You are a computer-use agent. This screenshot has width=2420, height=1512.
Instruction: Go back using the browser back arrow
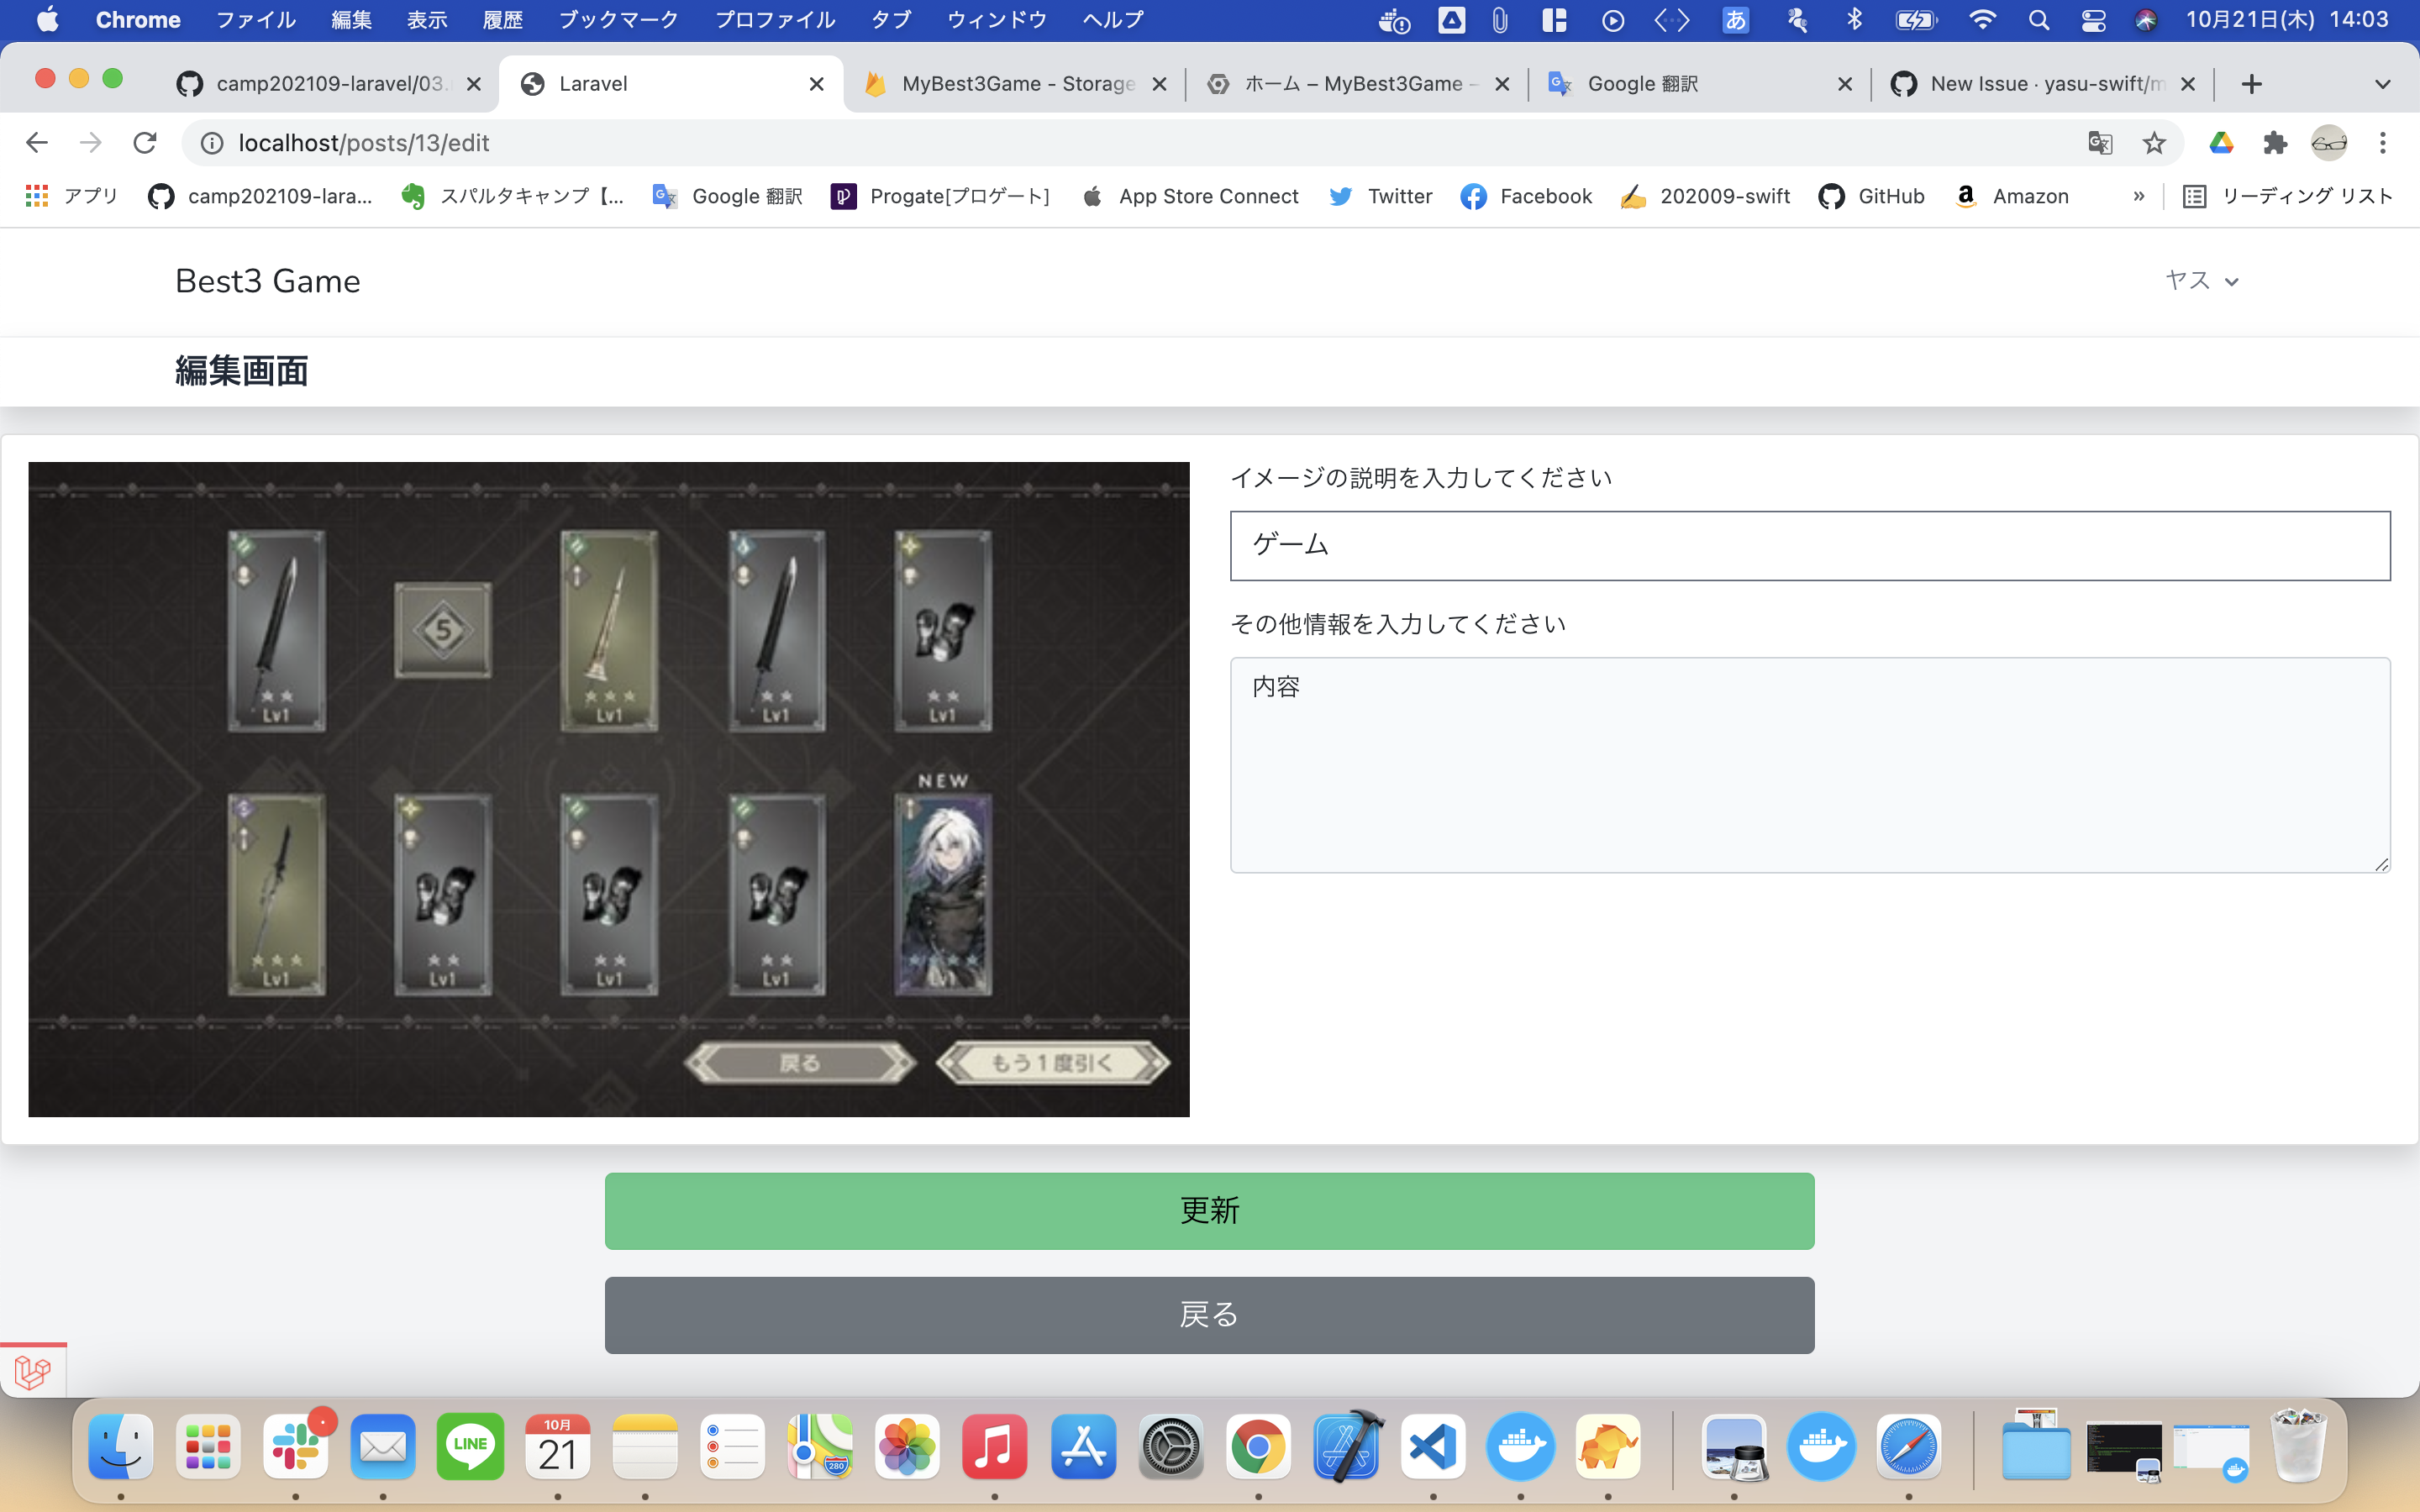37,143
